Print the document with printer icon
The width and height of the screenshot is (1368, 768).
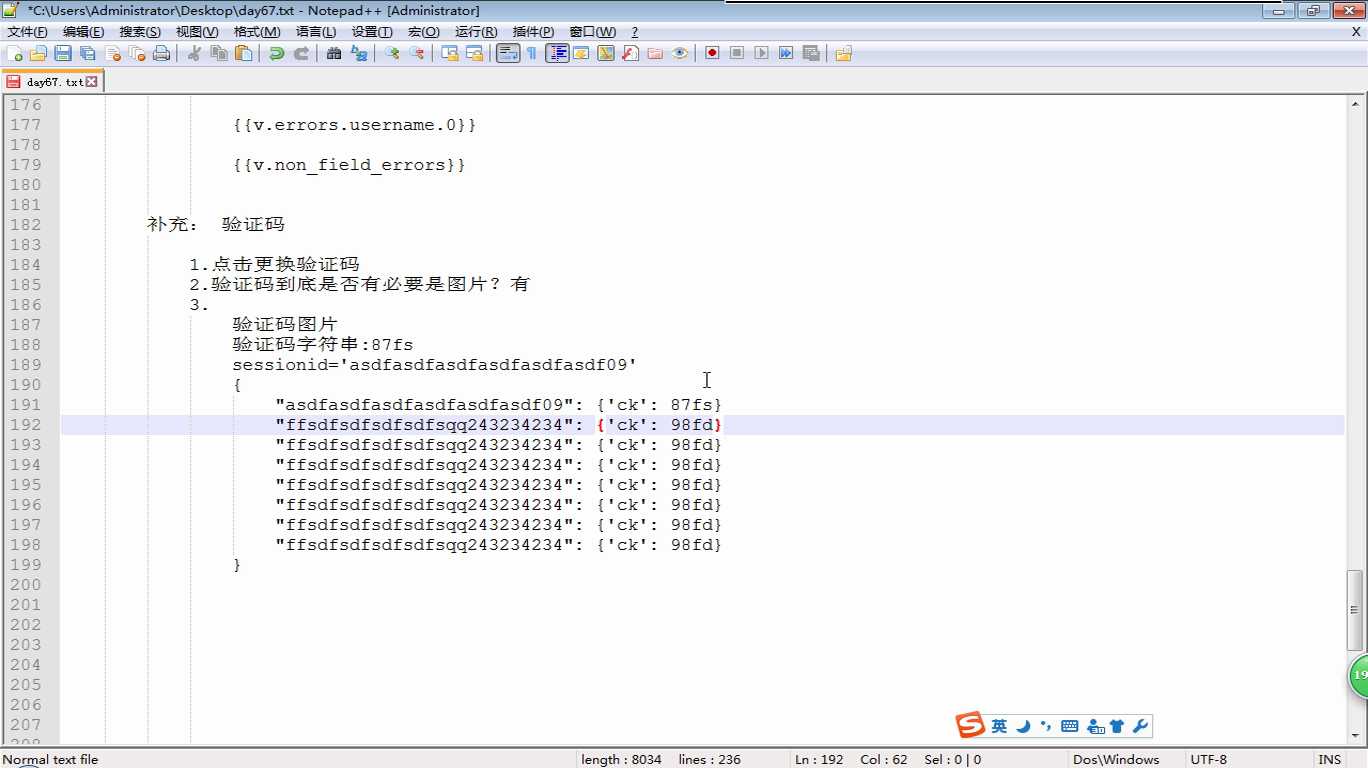click(x=161, y=54)
